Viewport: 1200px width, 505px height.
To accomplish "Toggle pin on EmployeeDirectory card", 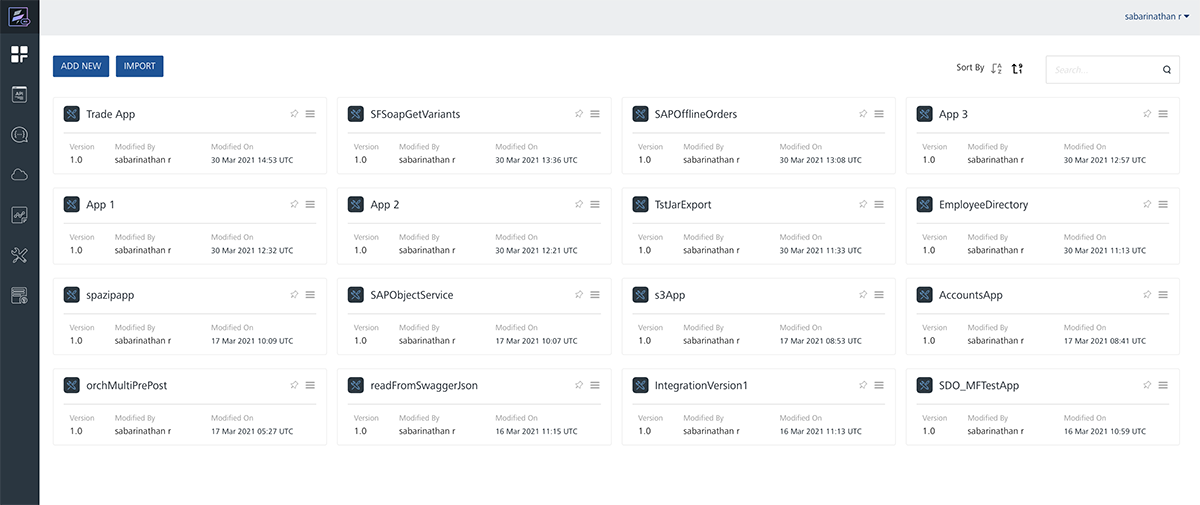I will [1147, 204].
